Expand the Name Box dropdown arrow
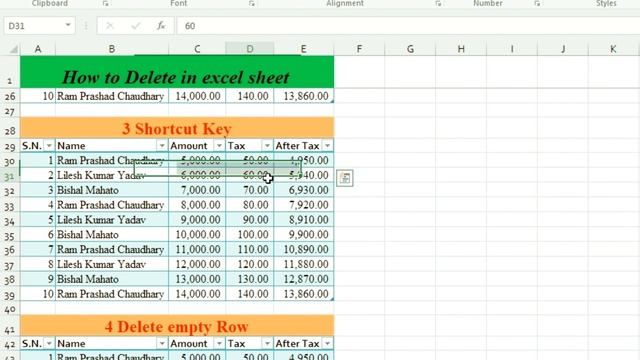The height and width of the screenshot is (360, 640). point(68,26)
